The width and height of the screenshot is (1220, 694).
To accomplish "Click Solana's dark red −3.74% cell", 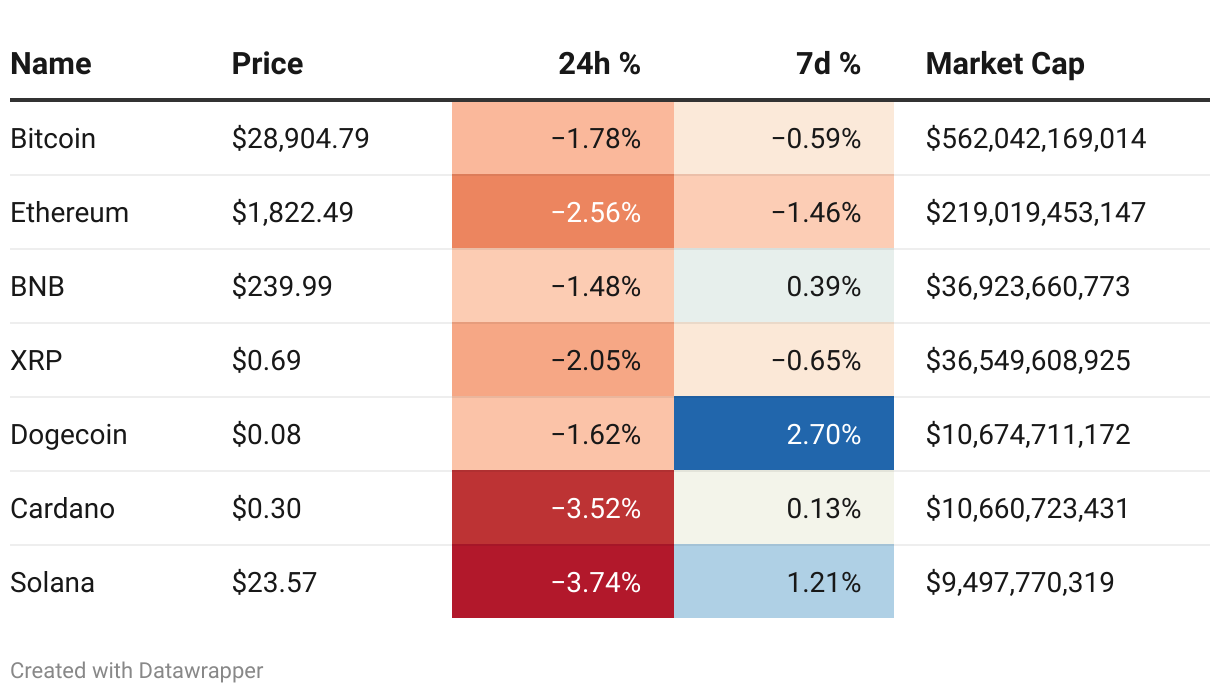I will 563,582.
